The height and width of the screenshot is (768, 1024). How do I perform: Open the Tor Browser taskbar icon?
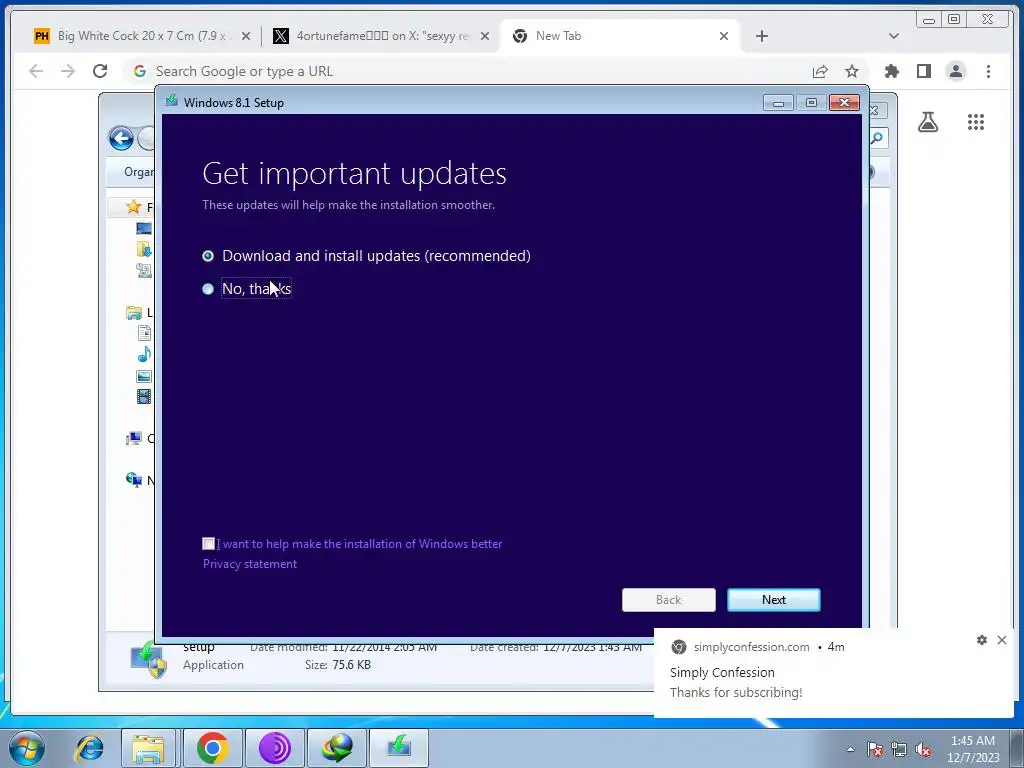click(x=275, y=748)
